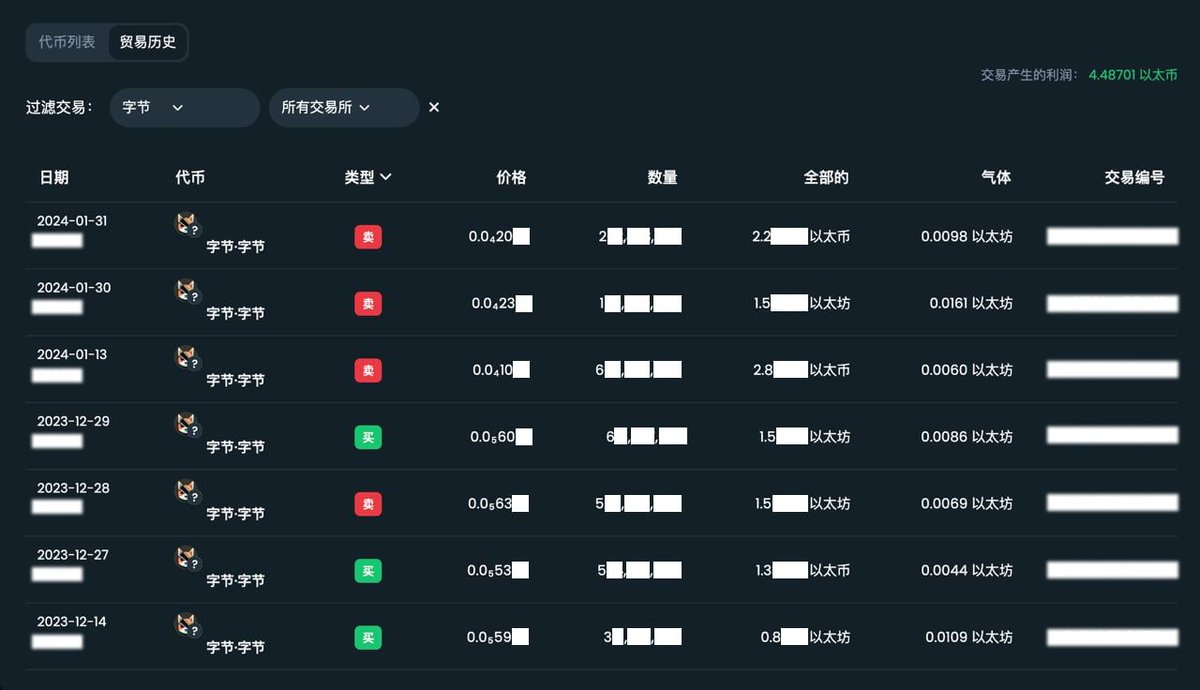Open the 所有交易所 exchange dropdown

click(x=344, y=107)
